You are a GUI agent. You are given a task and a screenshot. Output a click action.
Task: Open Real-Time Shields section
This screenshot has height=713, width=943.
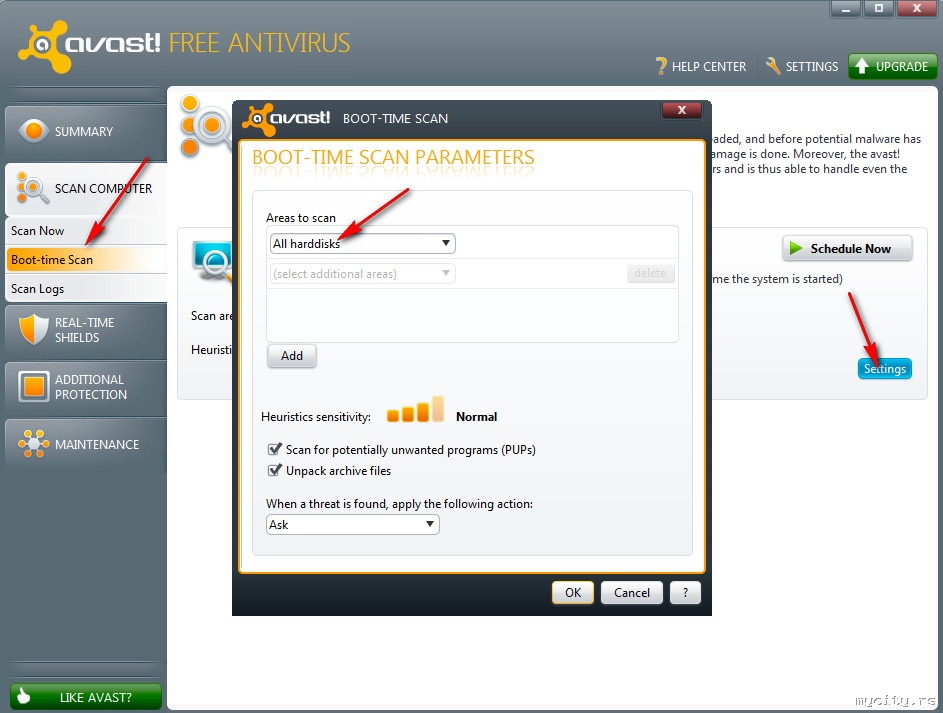(85, 330)
